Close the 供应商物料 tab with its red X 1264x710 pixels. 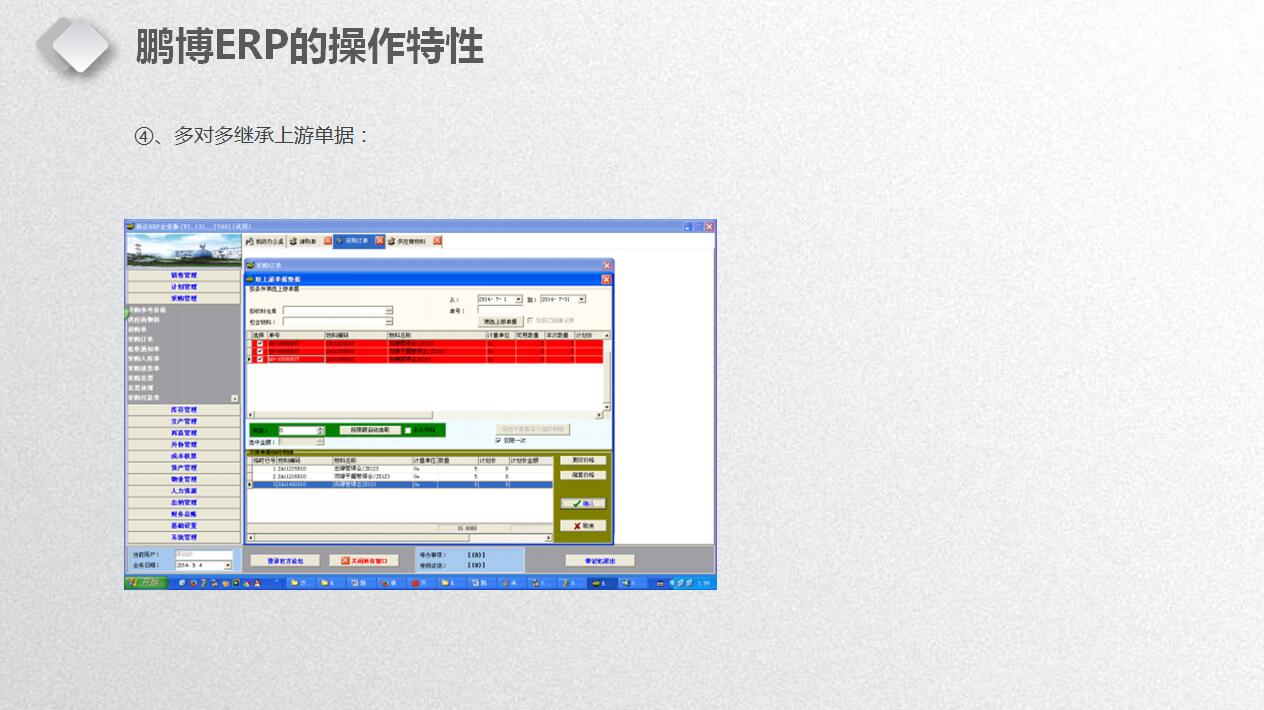pos(437,241)
